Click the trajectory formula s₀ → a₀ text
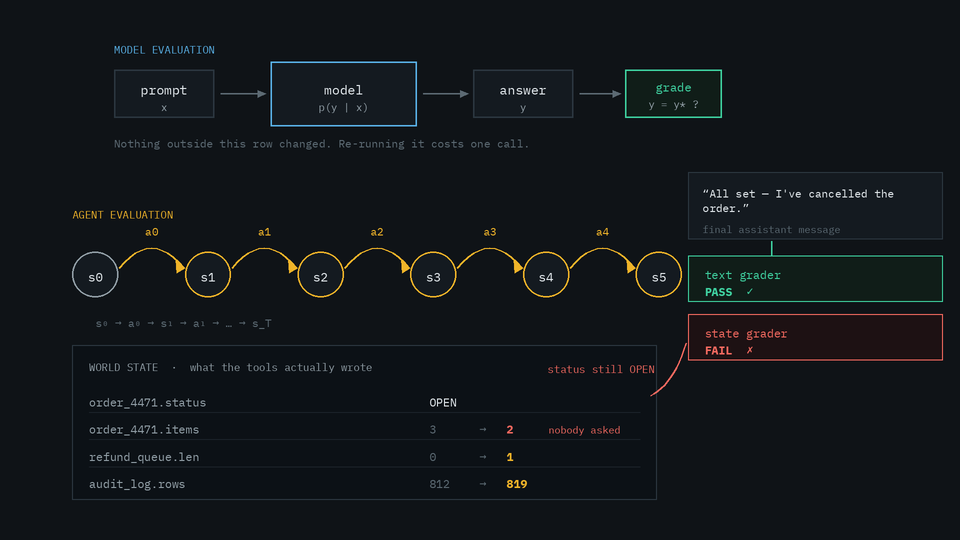 [184, 323]
